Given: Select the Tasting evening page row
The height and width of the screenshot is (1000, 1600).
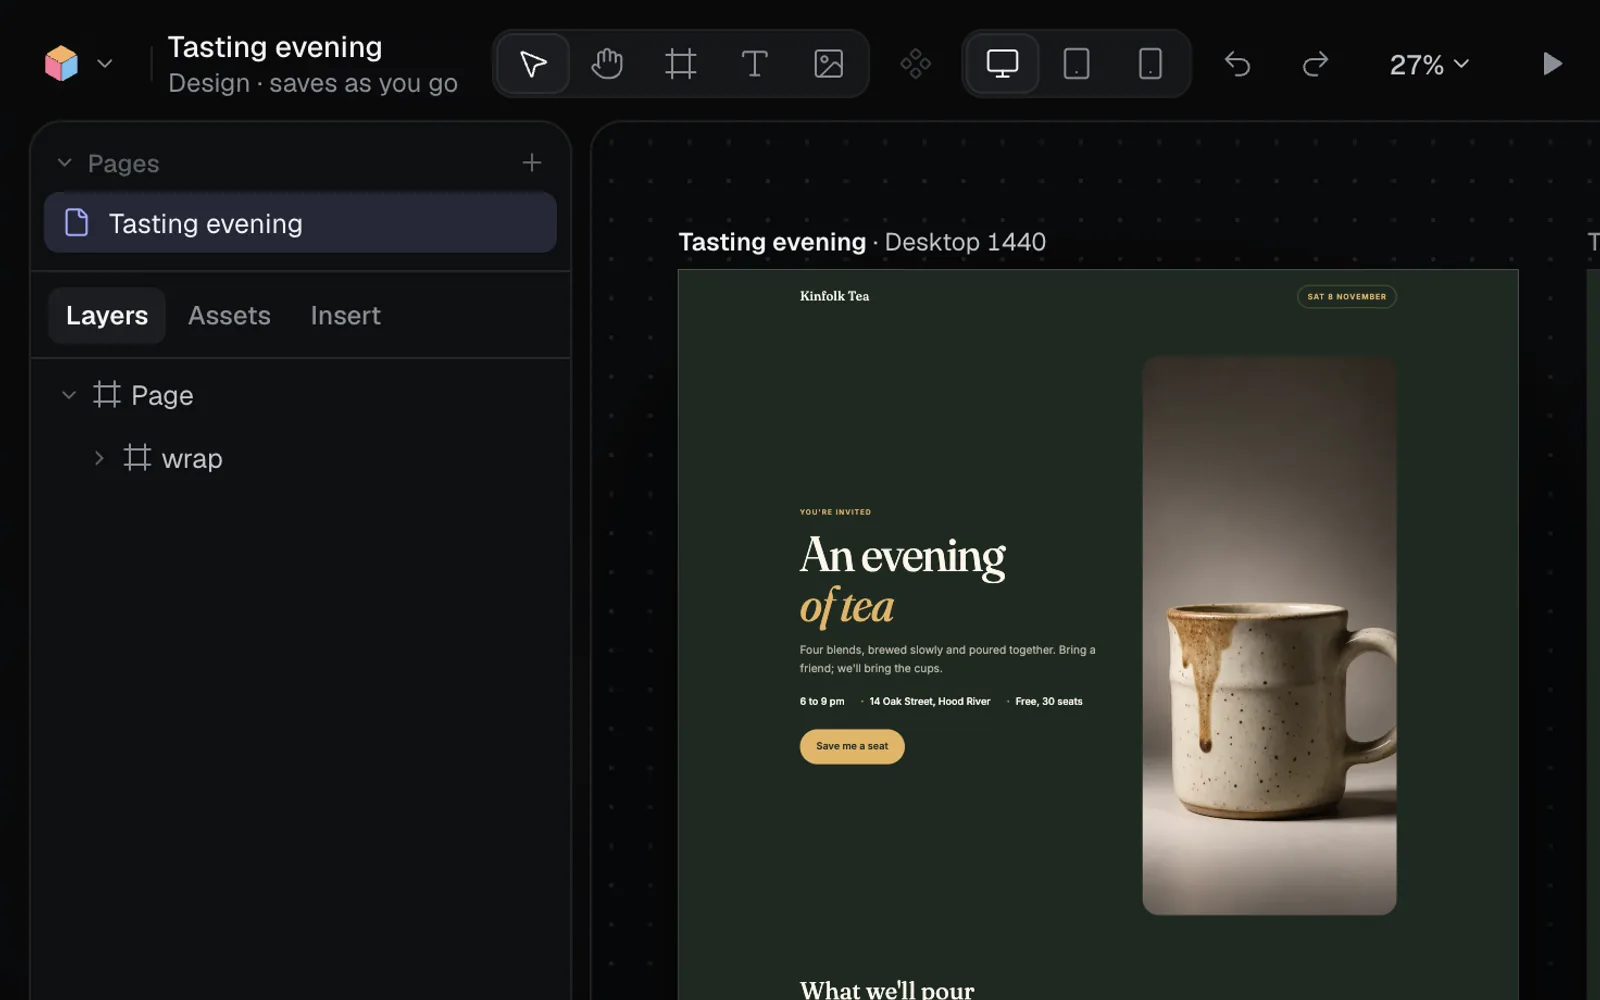Looking at the screenshot, I should [300, 223].
